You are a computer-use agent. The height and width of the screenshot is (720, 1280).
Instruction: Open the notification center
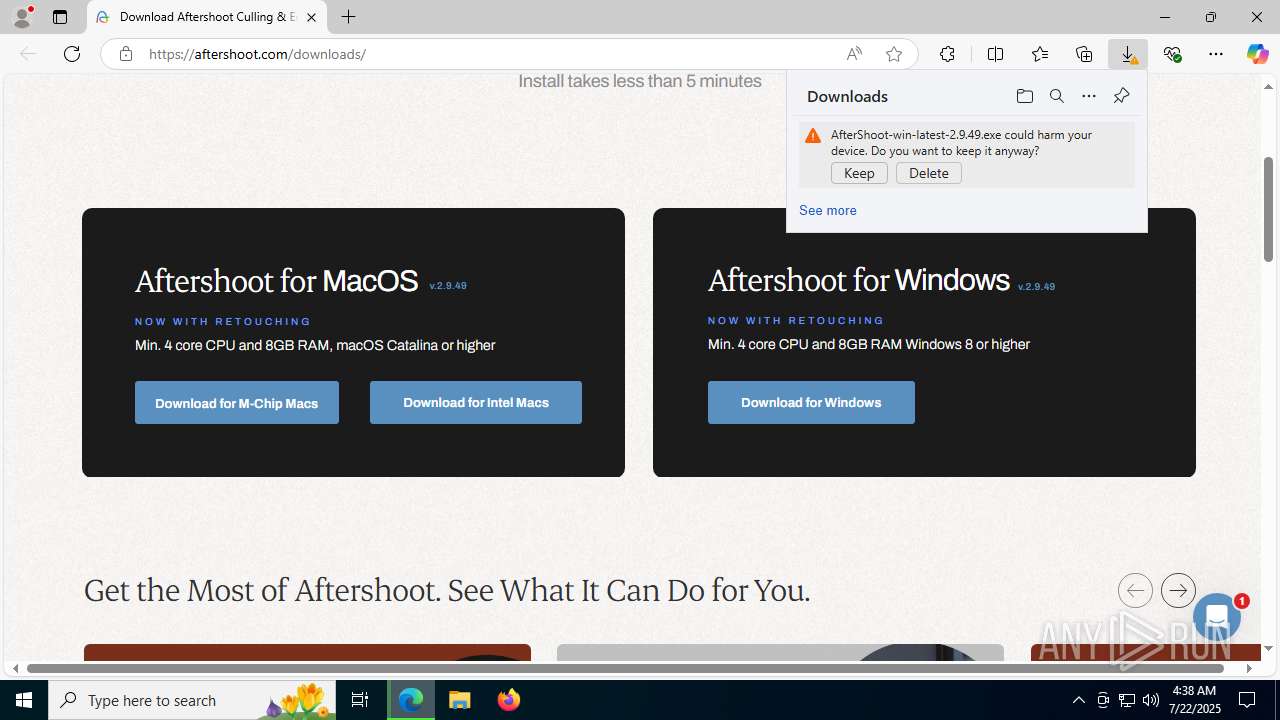point(1247,700)
